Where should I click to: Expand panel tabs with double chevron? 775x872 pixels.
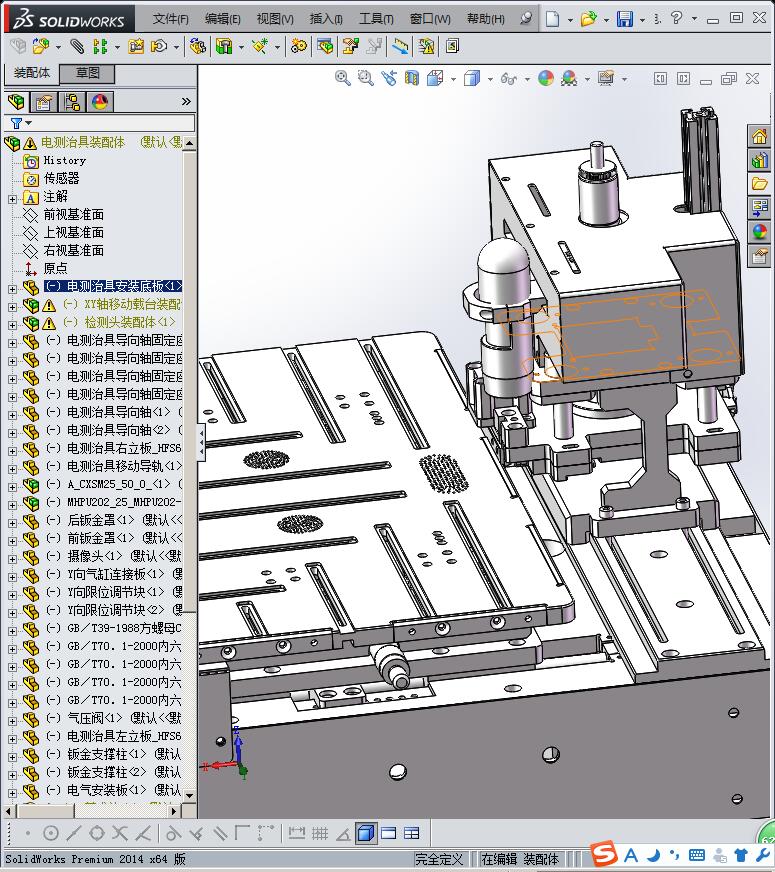(x=186, y=101)
